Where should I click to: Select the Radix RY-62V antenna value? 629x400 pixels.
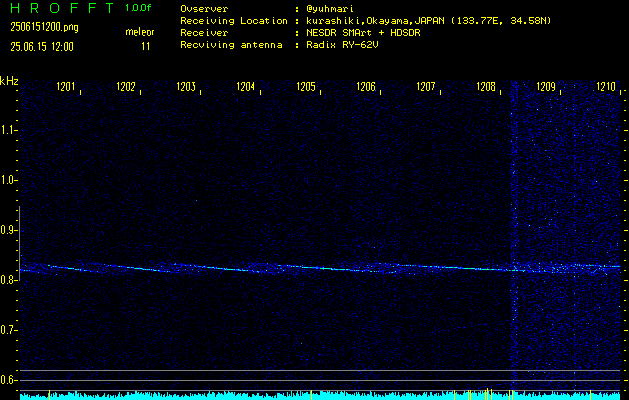[x=342, y=45]
